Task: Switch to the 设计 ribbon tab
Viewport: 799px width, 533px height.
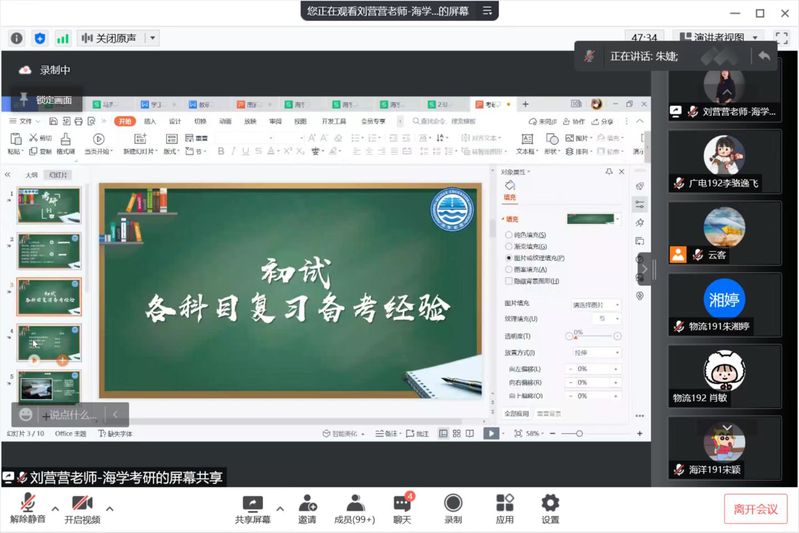Action: tap(175, 121)
